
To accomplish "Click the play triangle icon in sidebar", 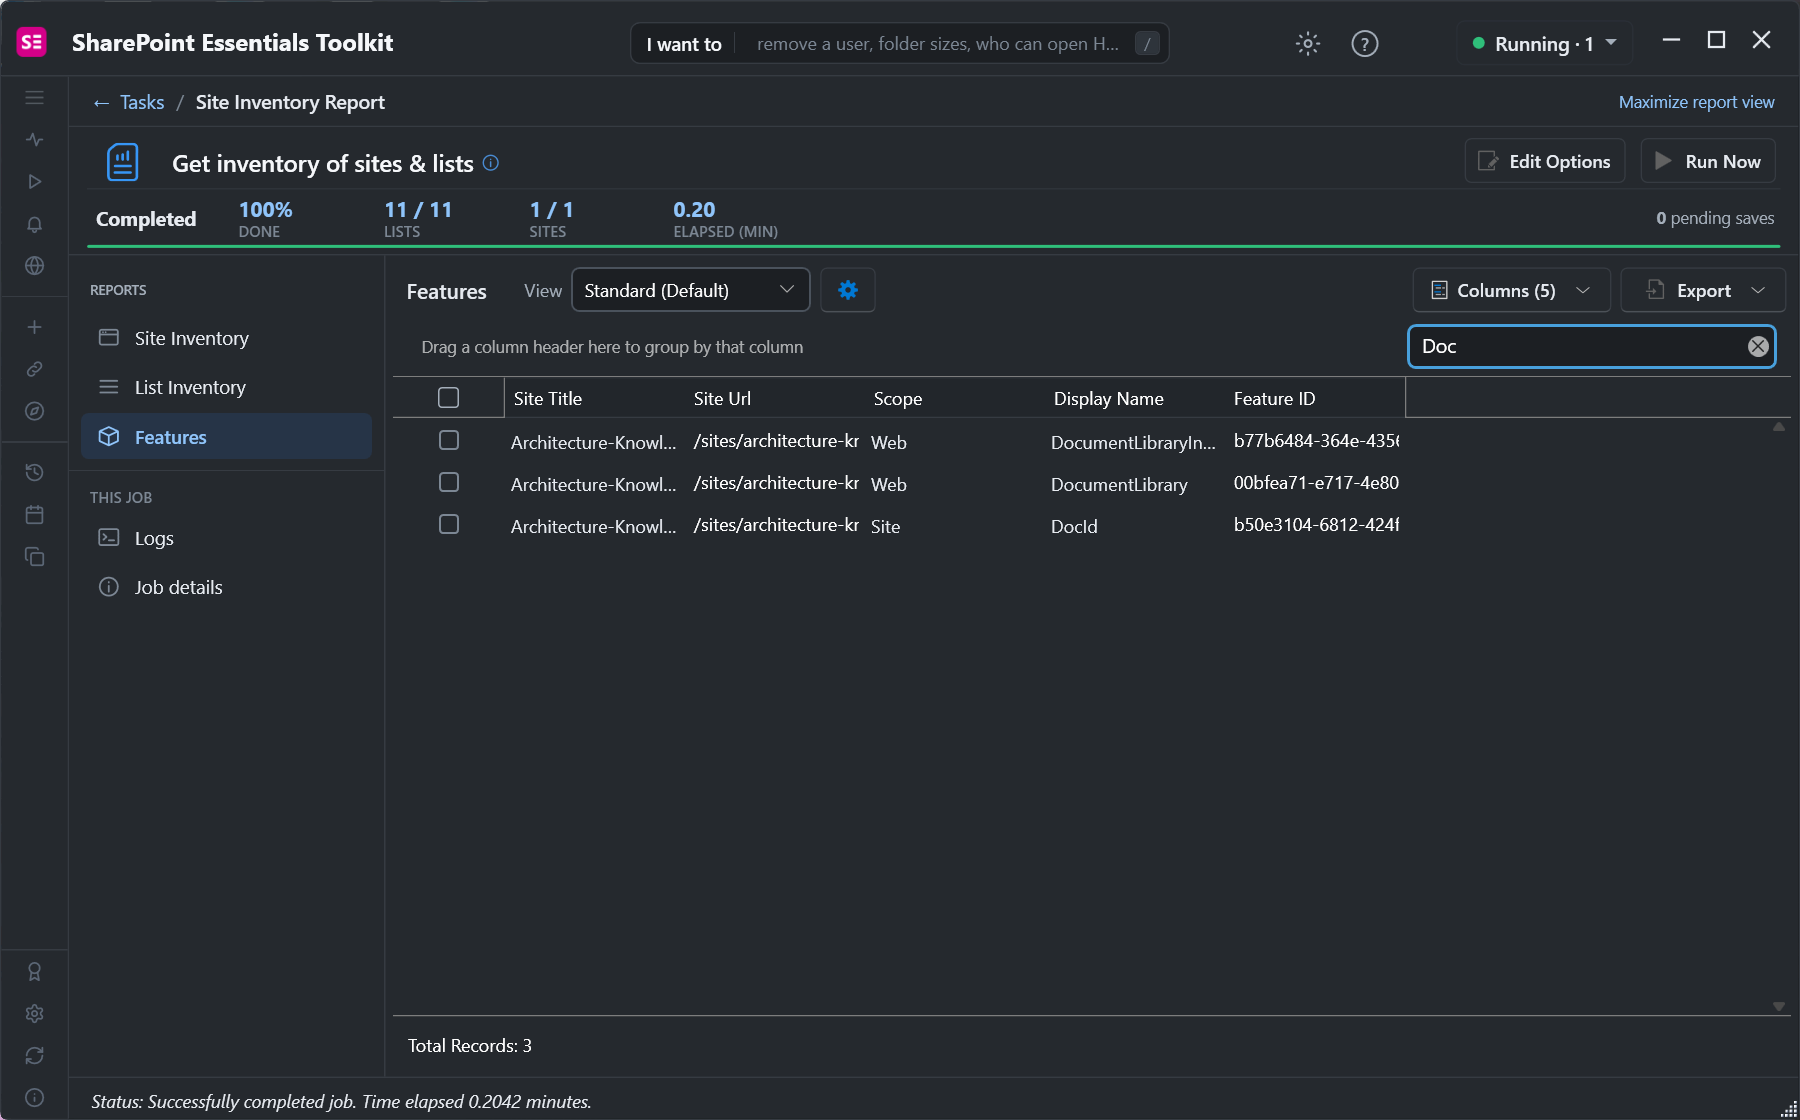I will (x=34, y=182).
